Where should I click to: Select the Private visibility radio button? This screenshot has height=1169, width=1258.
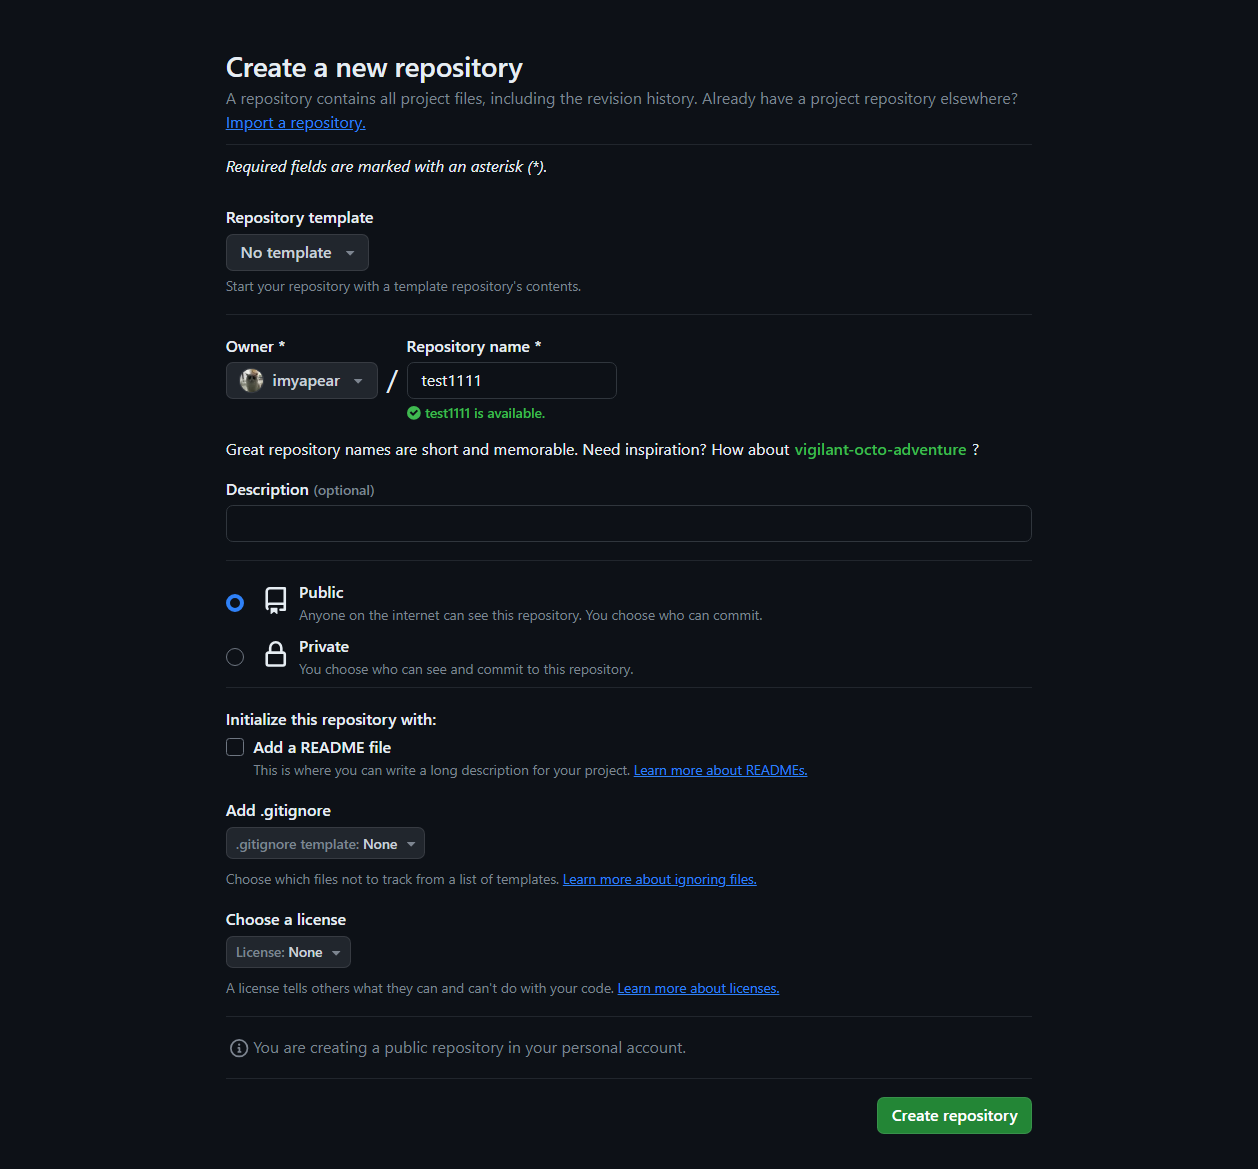coord(235,657)
